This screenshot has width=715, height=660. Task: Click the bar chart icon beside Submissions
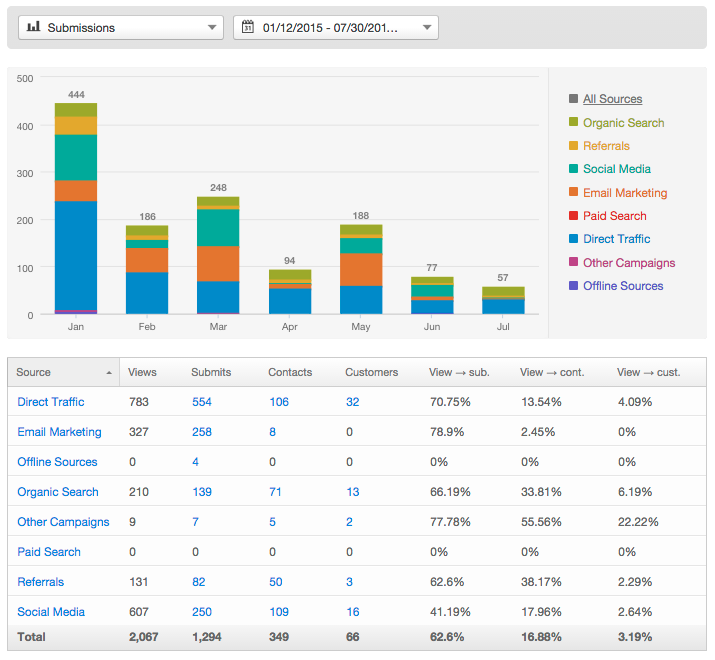click(x=33, y=28)
